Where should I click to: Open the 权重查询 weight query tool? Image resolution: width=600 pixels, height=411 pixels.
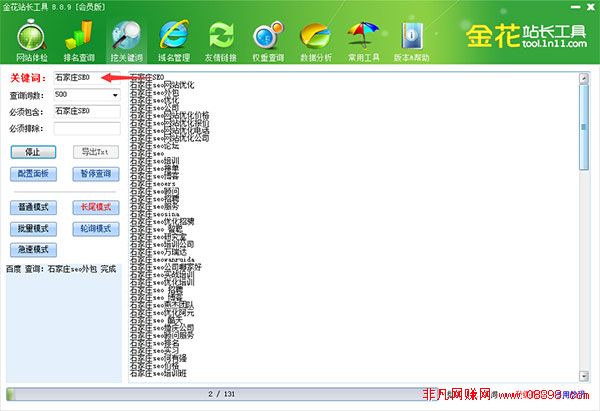click(268, 41)
